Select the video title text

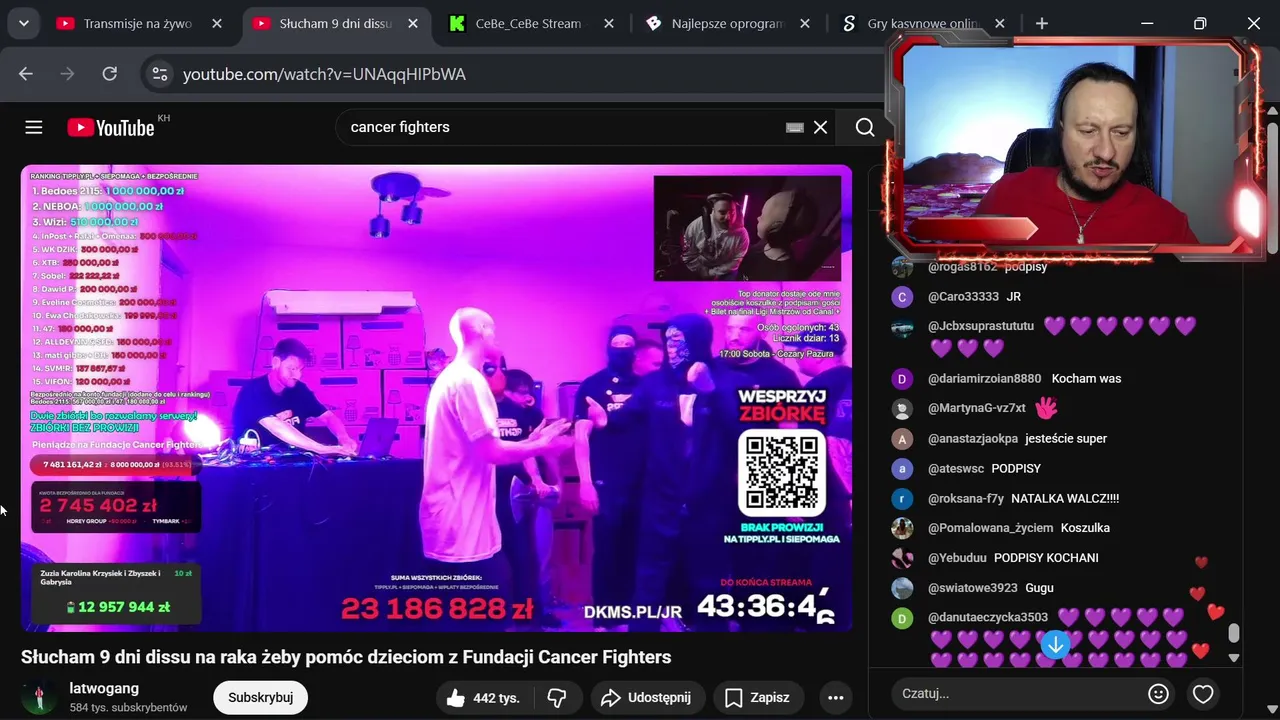point(346,657)
